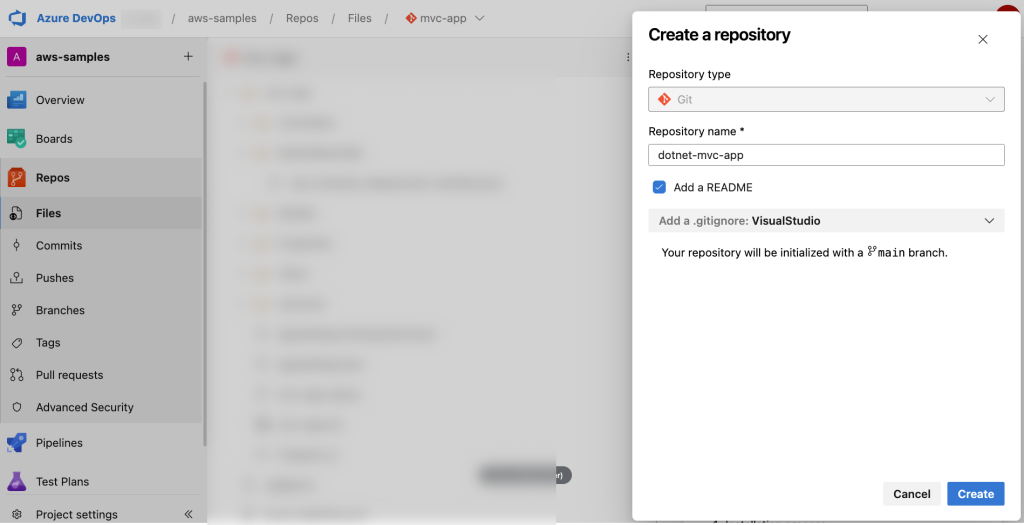Click the plus icon beside aws-samples

[x=188, y=57]
